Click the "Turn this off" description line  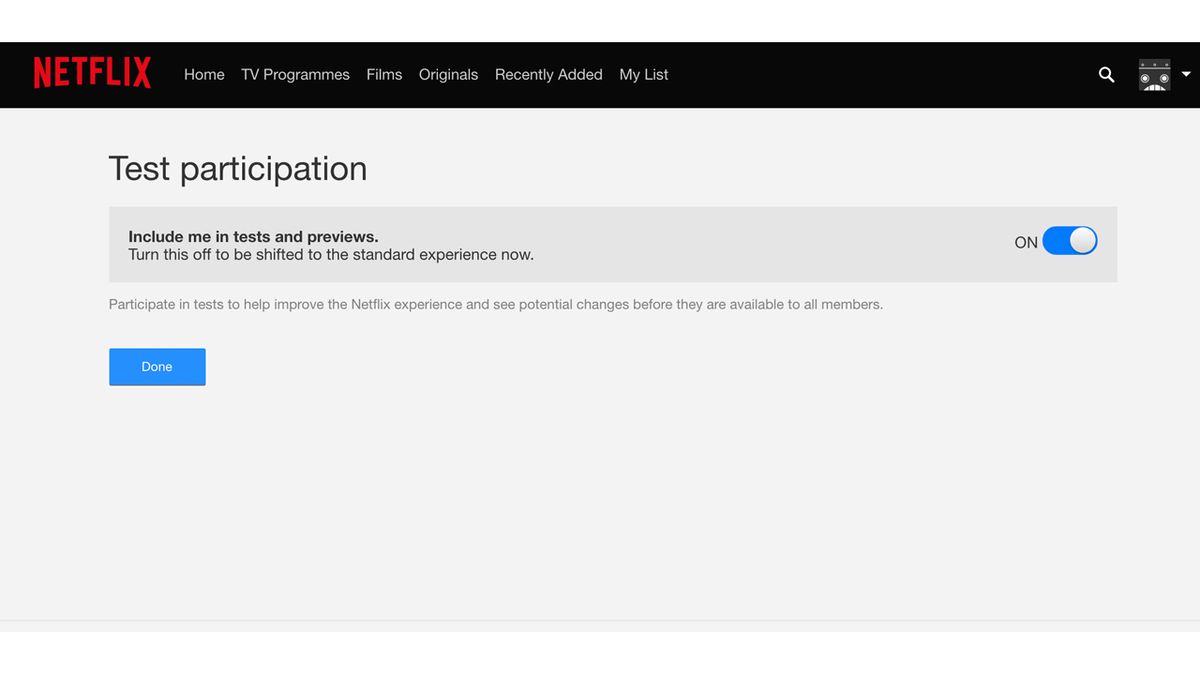click(x=330, y=255)
